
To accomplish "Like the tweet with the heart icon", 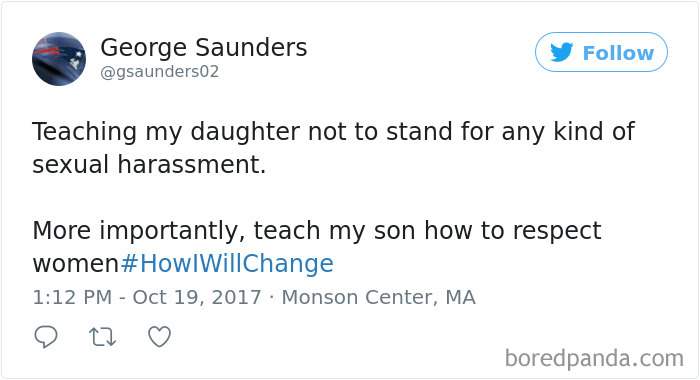I will (x=159, y=337).
